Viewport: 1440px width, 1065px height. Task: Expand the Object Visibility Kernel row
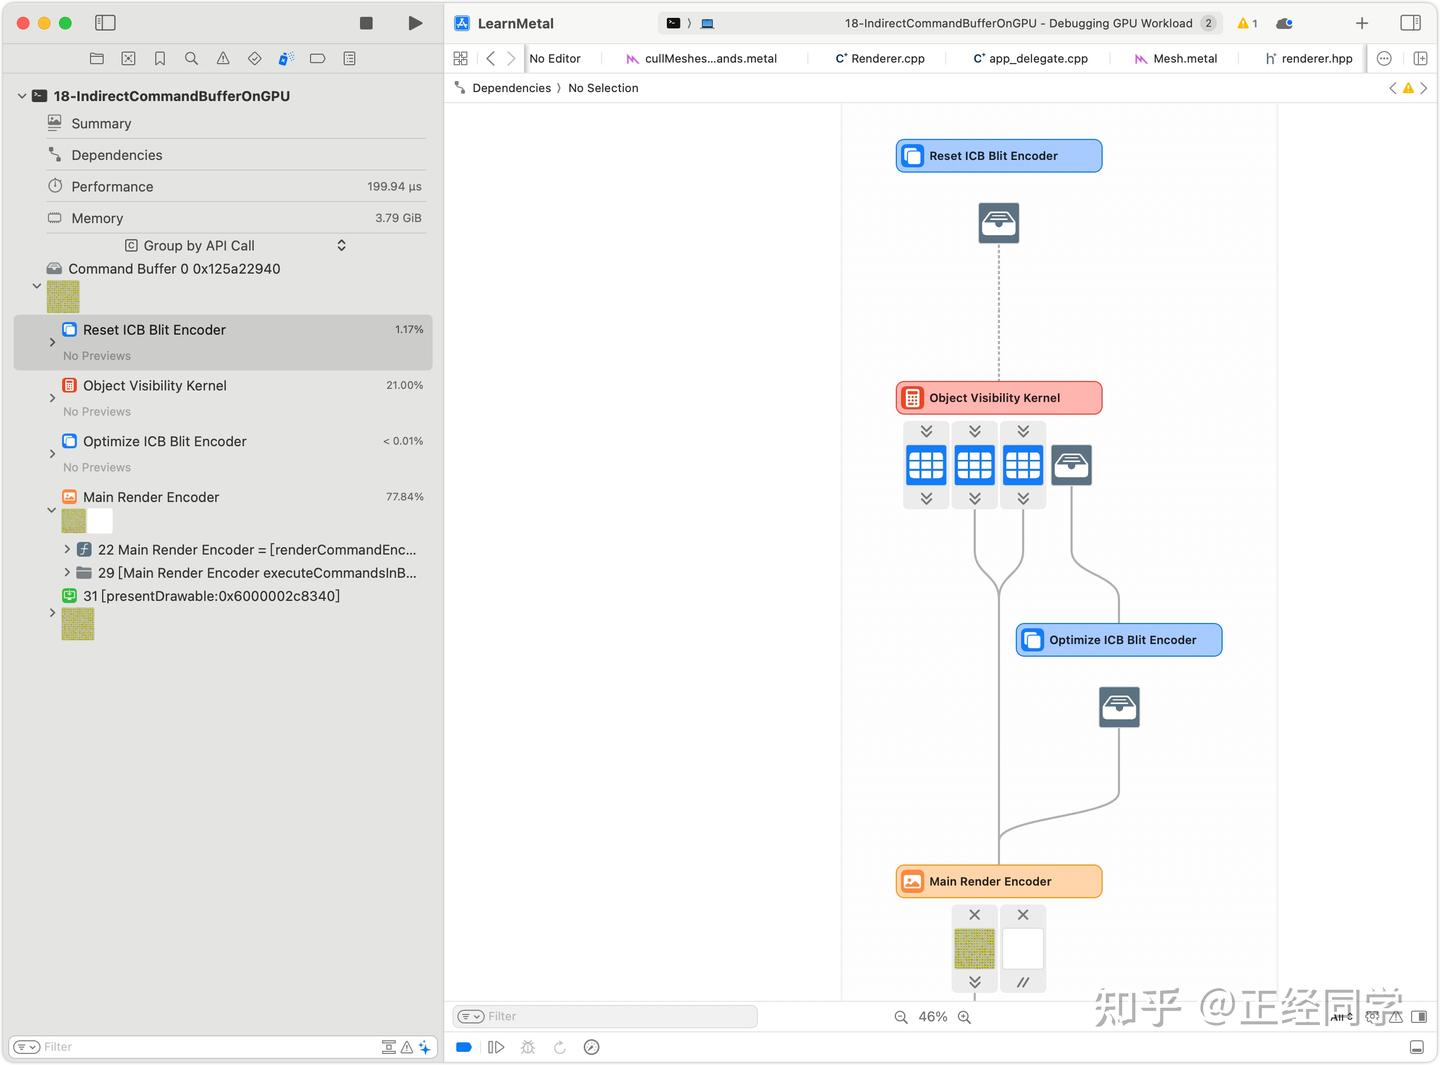pyautogui.click(x=52, y=398)
